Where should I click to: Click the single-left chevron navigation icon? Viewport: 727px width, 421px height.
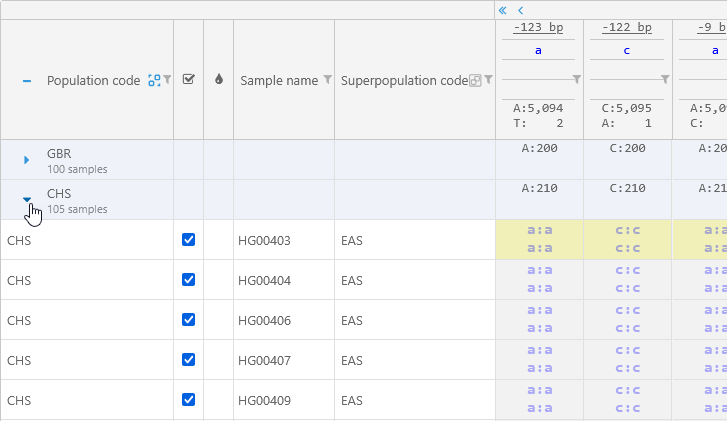pyautogui.click(x=521, y=10)
